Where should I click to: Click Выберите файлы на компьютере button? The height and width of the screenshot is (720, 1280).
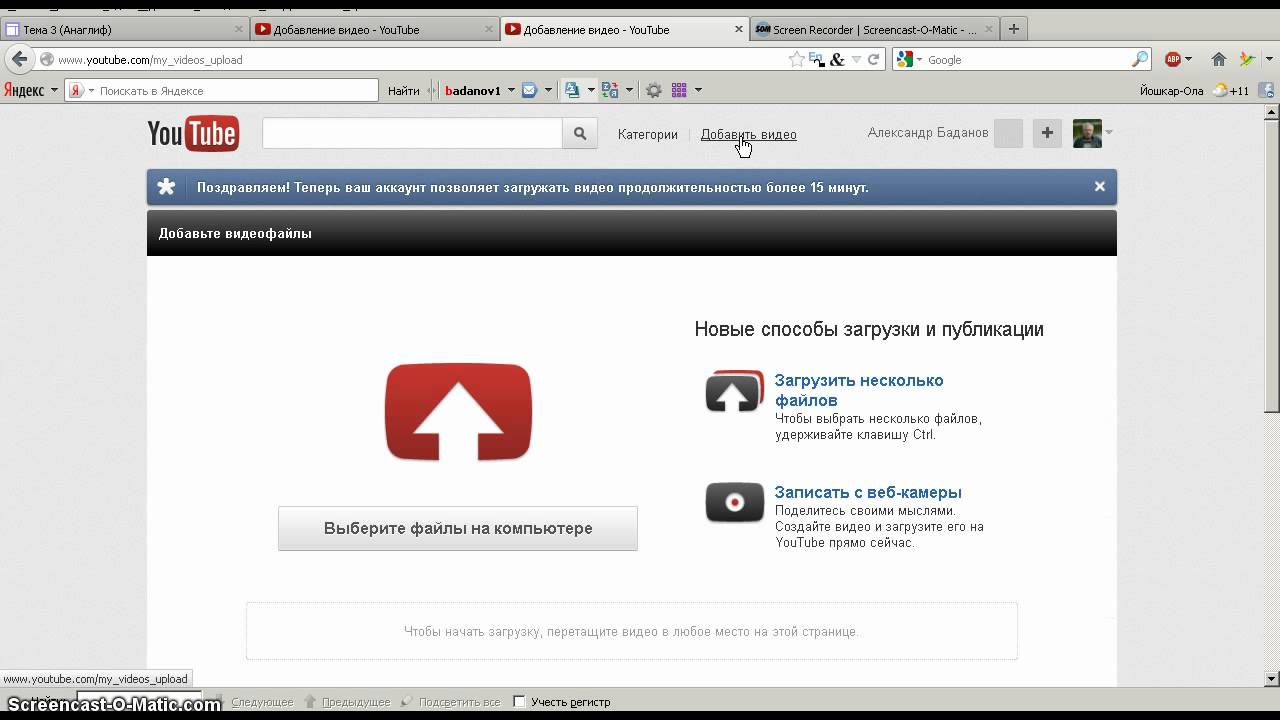coord(458,528)
